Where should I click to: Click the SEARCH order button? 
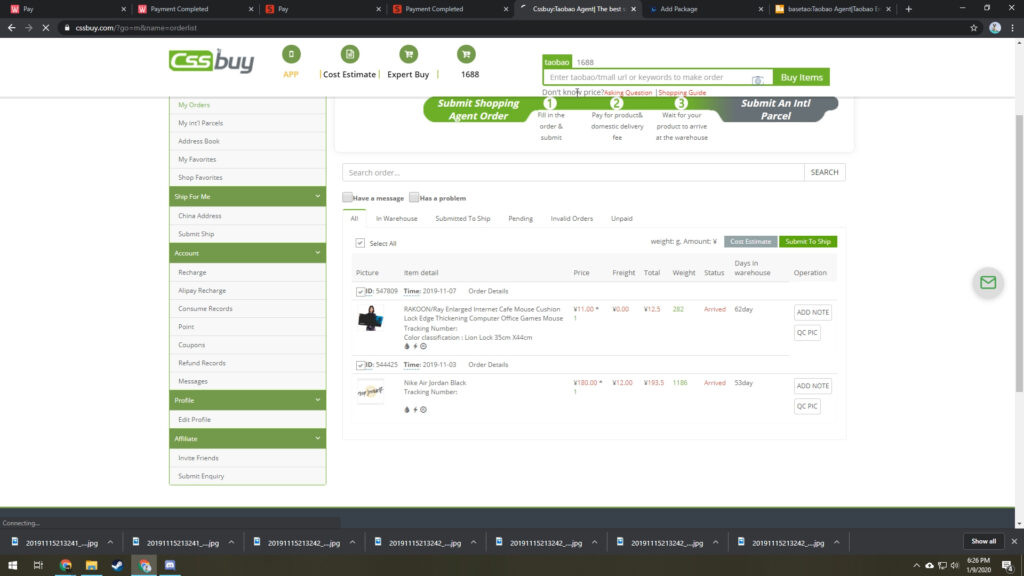click(825, 172)
